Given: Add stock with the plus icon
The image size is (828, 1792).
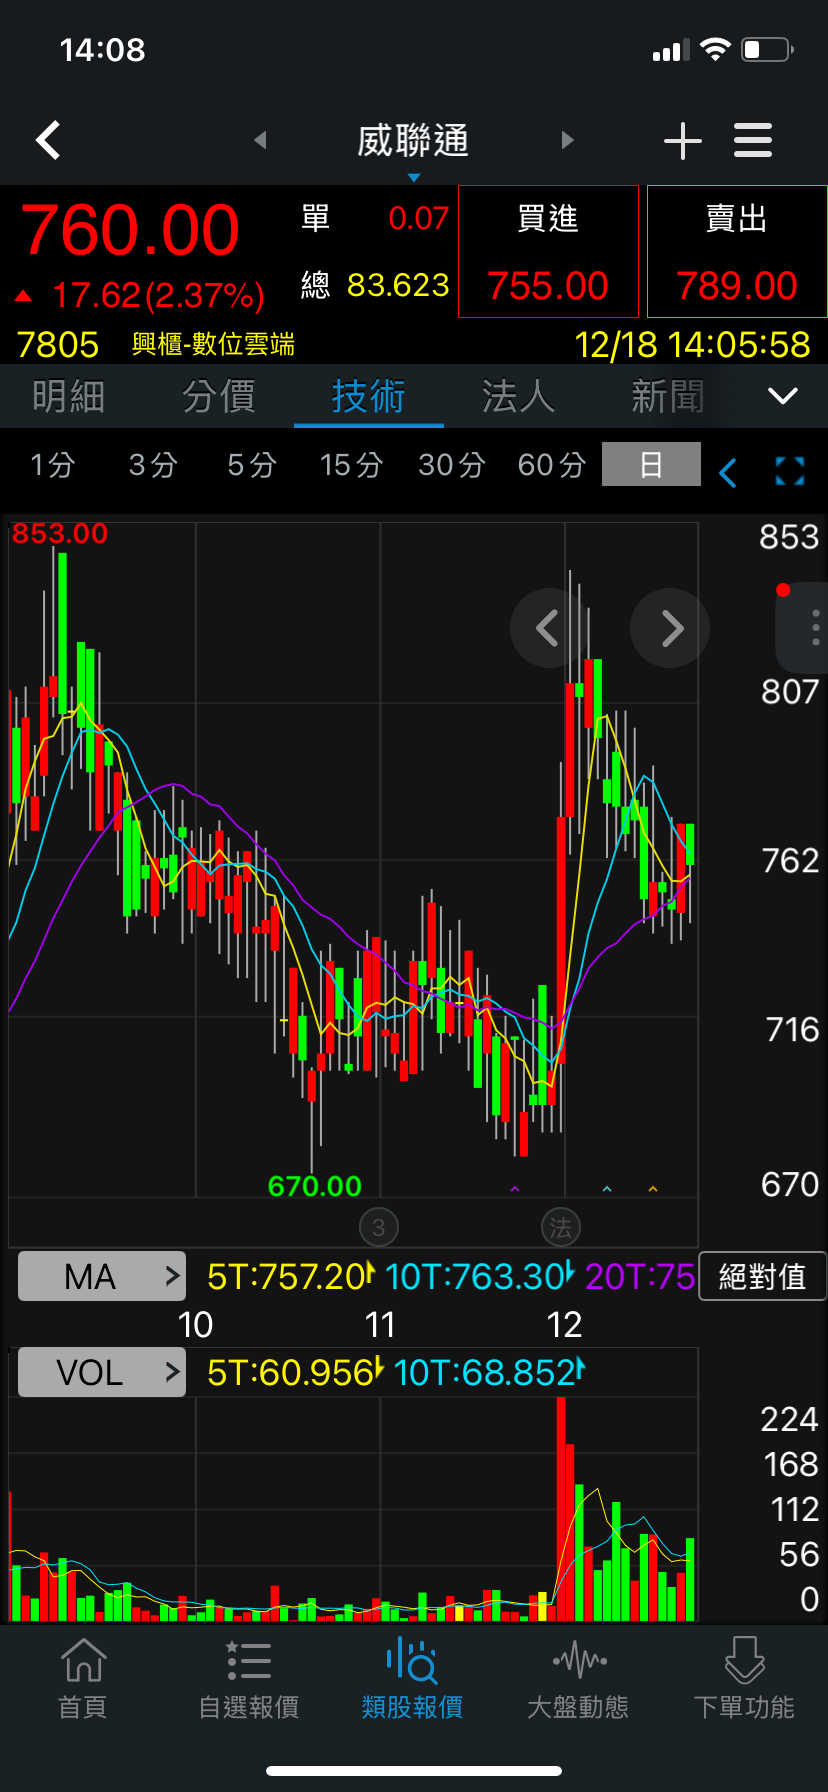Looking at the screenshot, I should pos(683,141).
